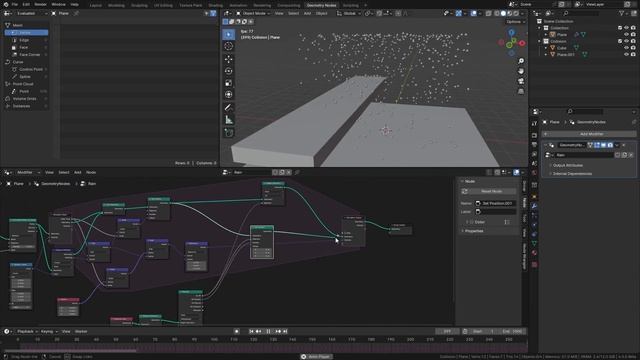Viewport: 640px width, 360px height.
Task: Select the Scale tool in viewport toolbar
Action: pyautogui.click(x=229, y=83)
